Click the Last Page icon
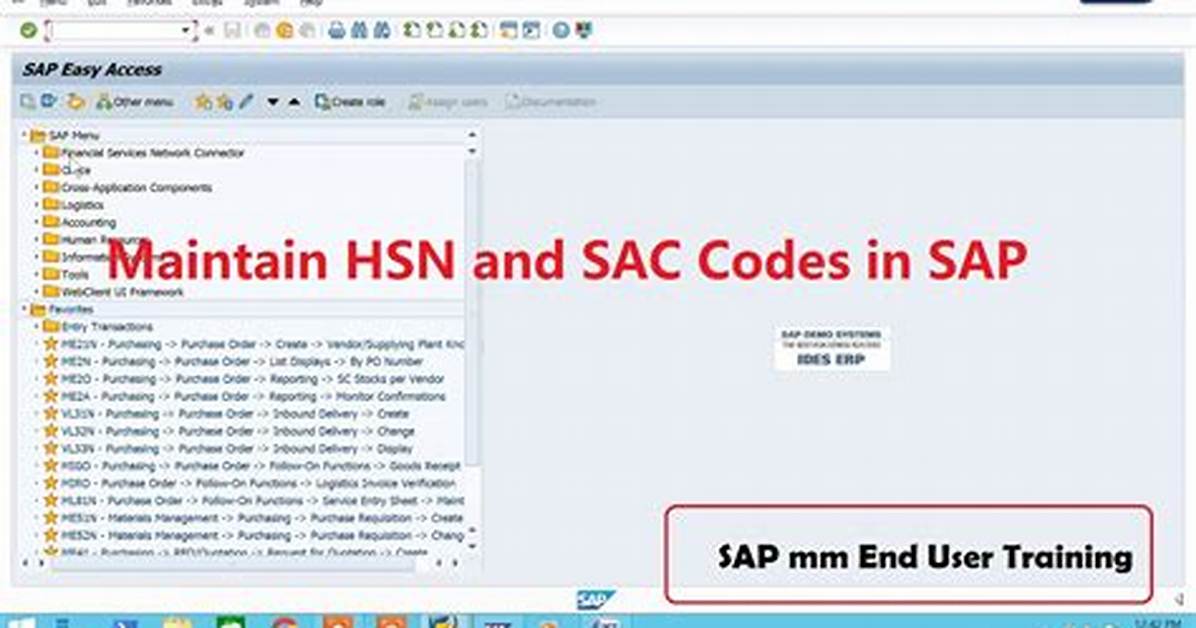Screen dimensions: 1196x628 coord(480,31)
